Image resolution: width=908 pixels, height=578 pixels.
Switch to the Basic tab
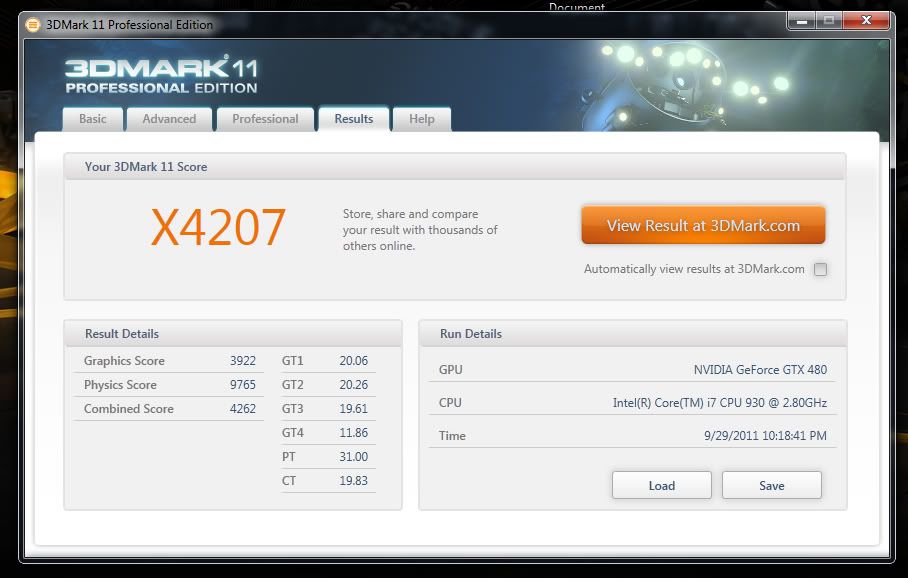(93, 119)
